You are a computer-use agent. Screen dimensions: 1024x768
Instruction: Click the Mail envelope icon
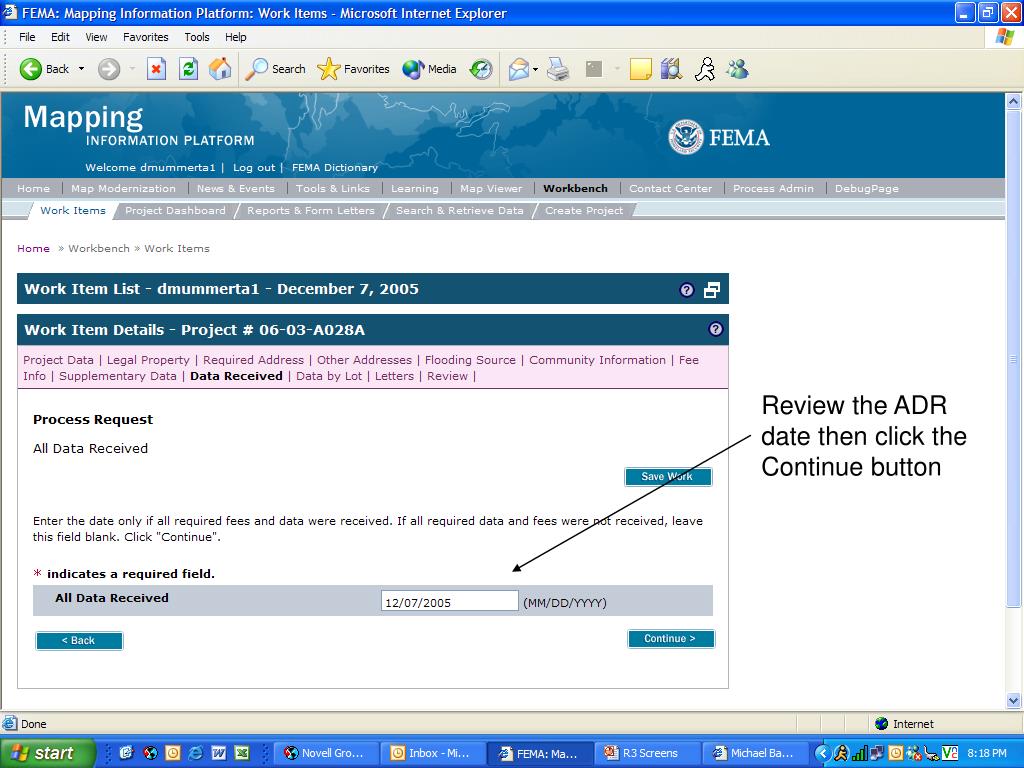(x=519, y=69)
